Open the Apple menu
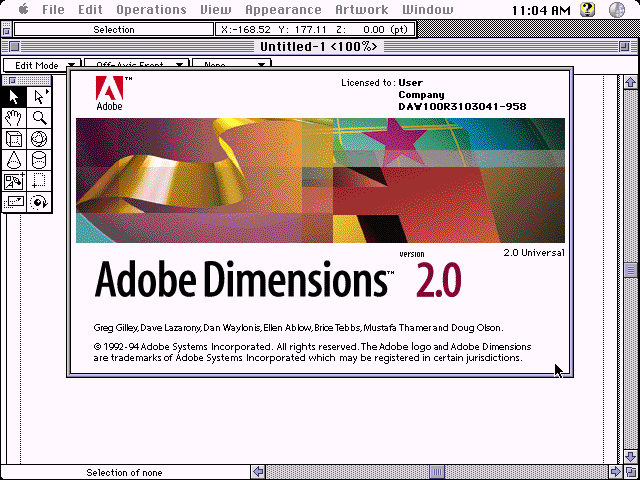 click(21, 10)
